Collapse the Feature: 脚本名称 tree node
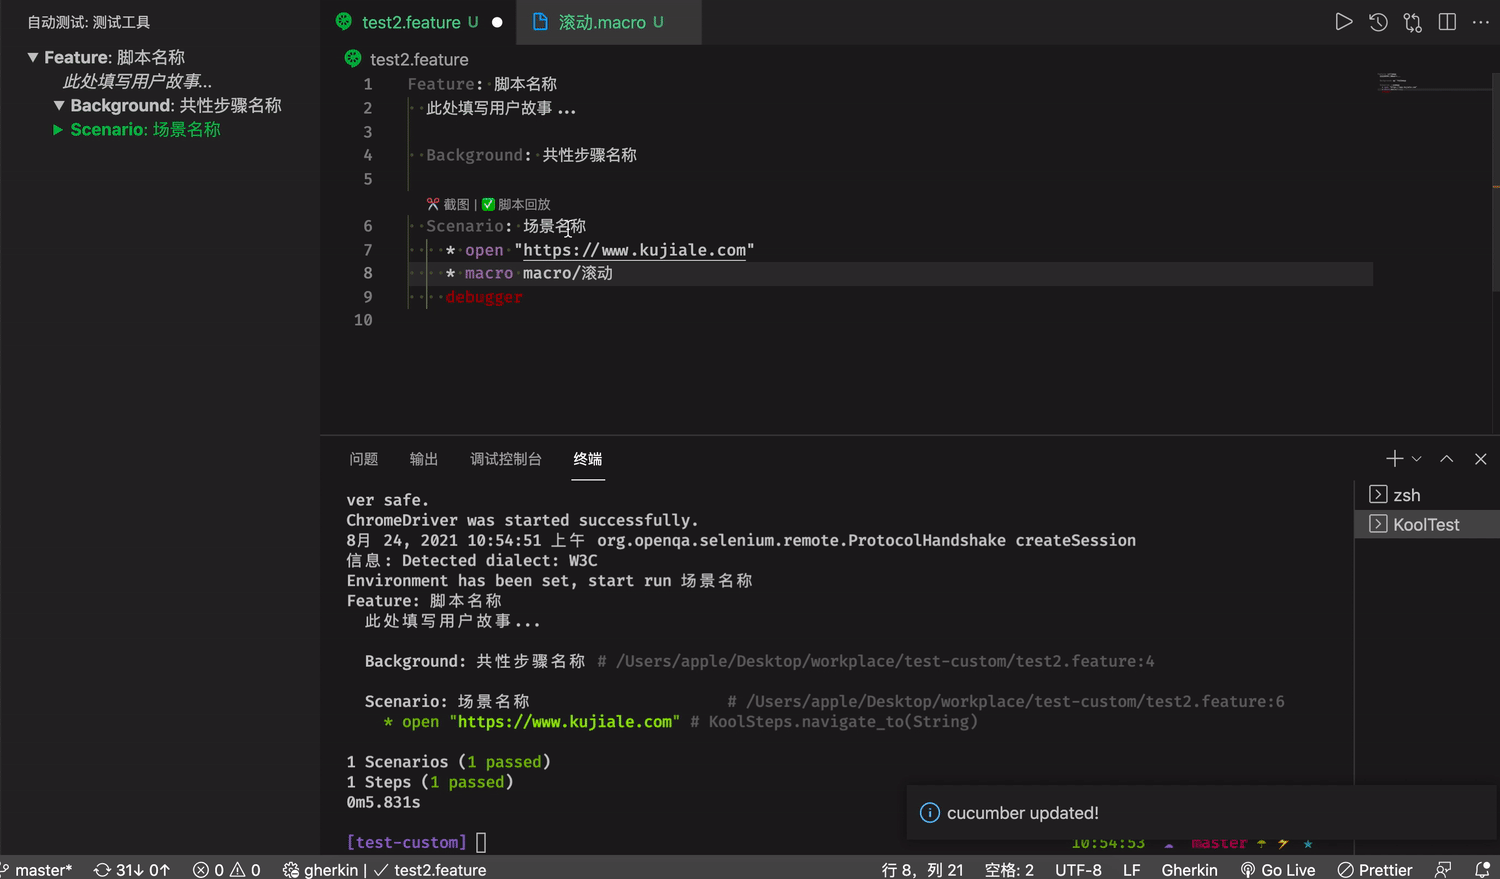The height and width of the screenshot is (879, 1500). tap(32, 58)
